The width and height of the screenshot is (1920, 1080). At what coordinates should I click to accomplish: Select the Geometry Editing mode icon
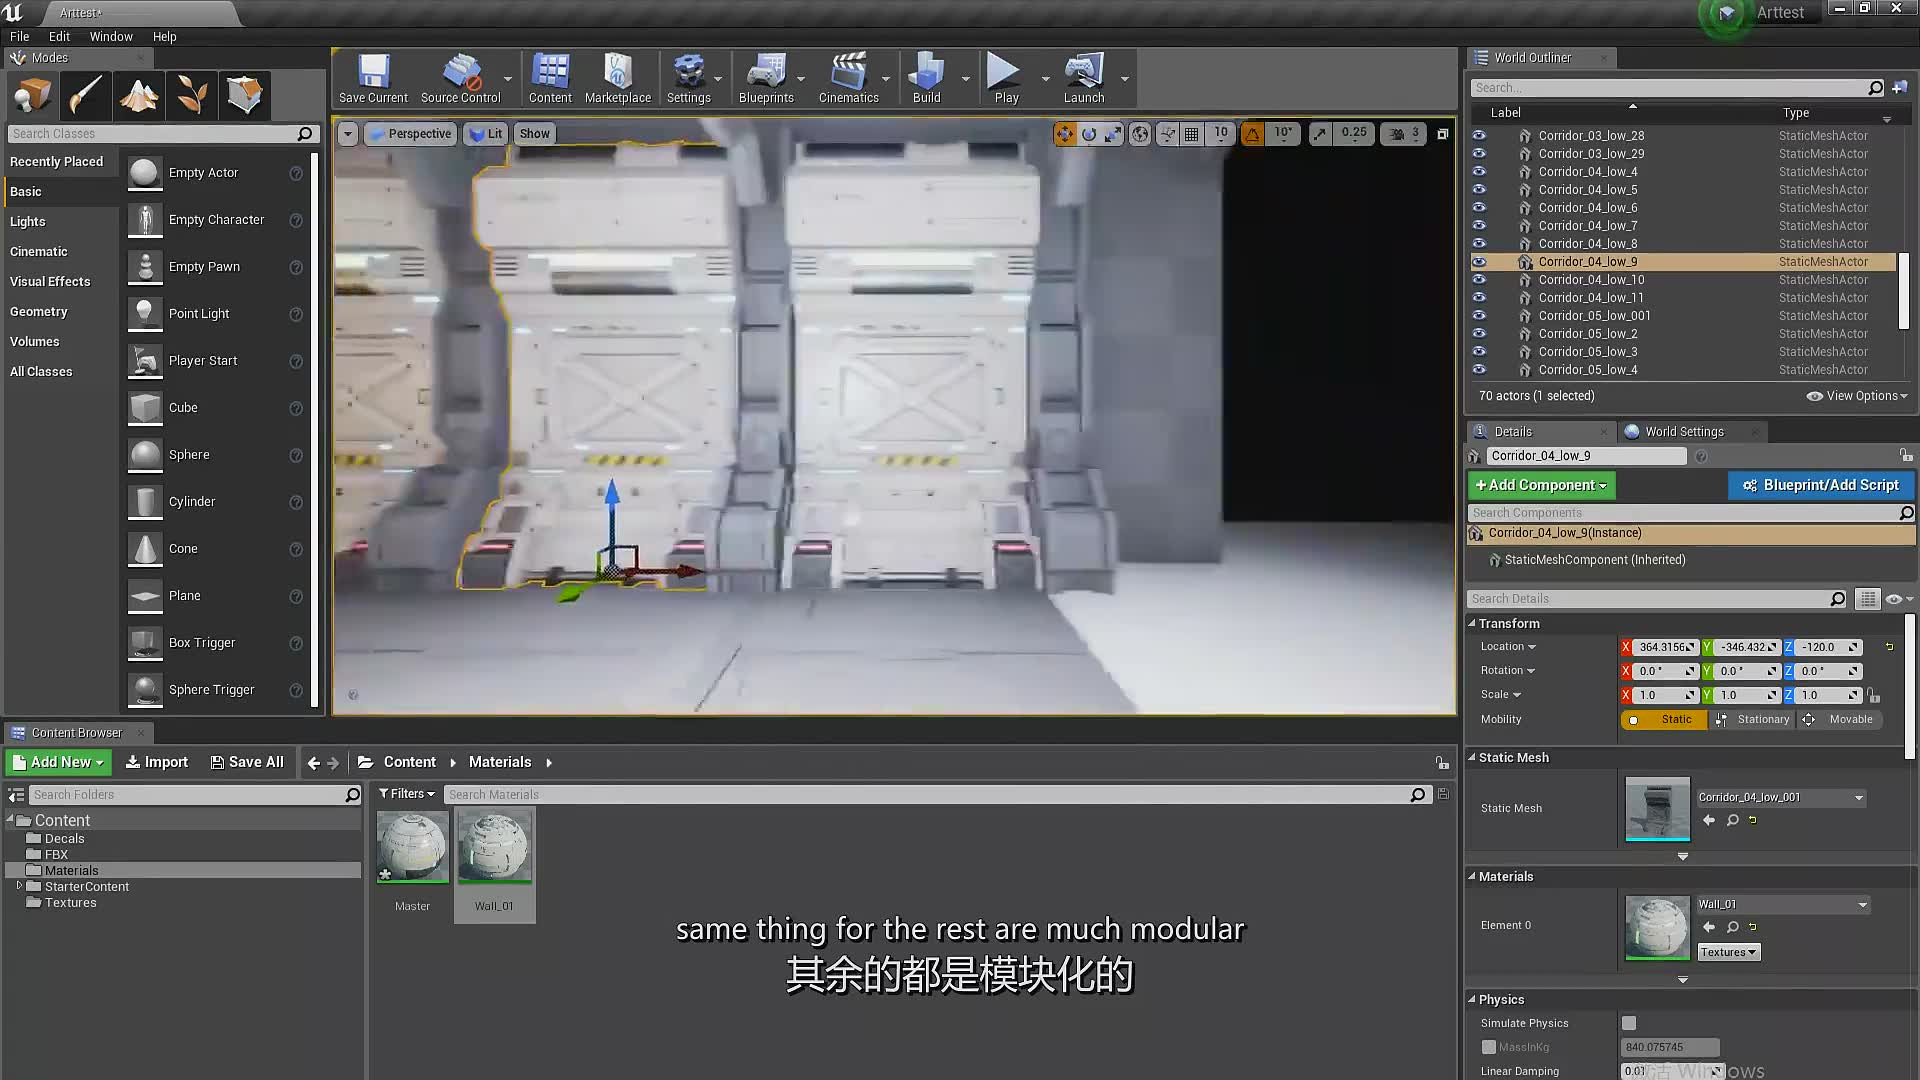tap(244, 96)
